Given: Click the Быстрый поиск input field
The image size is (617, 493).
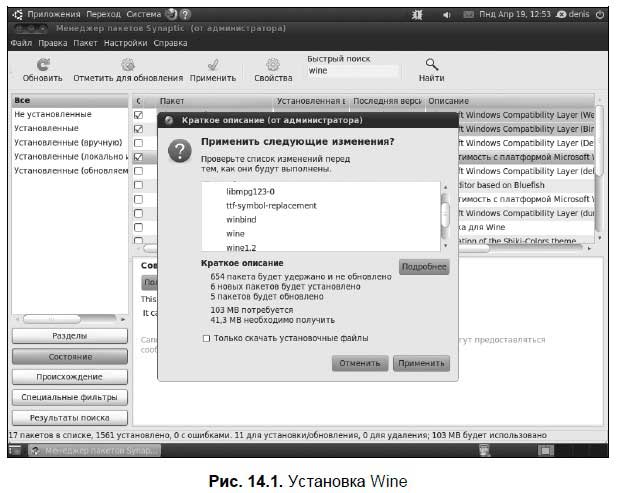Looking at the screenshot, I should 350,72.
